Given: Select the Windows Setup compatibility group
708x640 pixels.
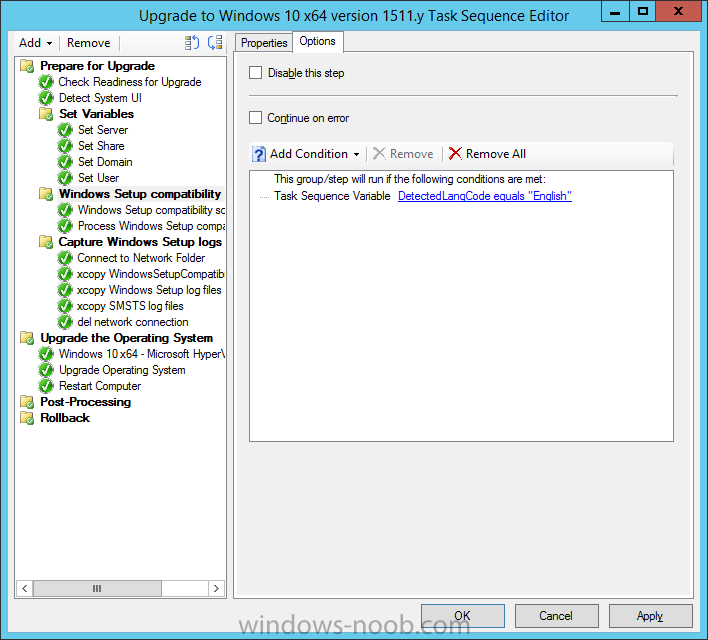Looking at the screenshot, I should 140,194.
